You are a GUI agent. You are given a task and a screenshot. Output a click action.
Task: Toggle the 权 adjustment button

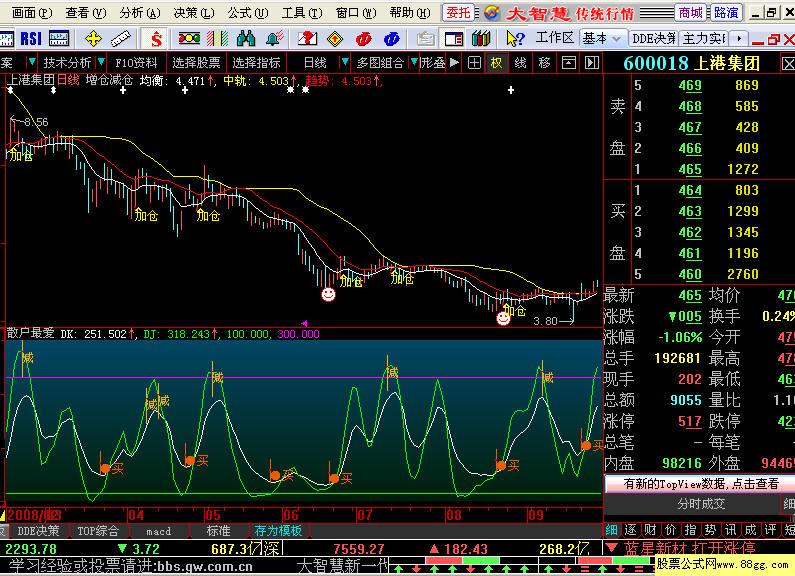pos(496,63)
